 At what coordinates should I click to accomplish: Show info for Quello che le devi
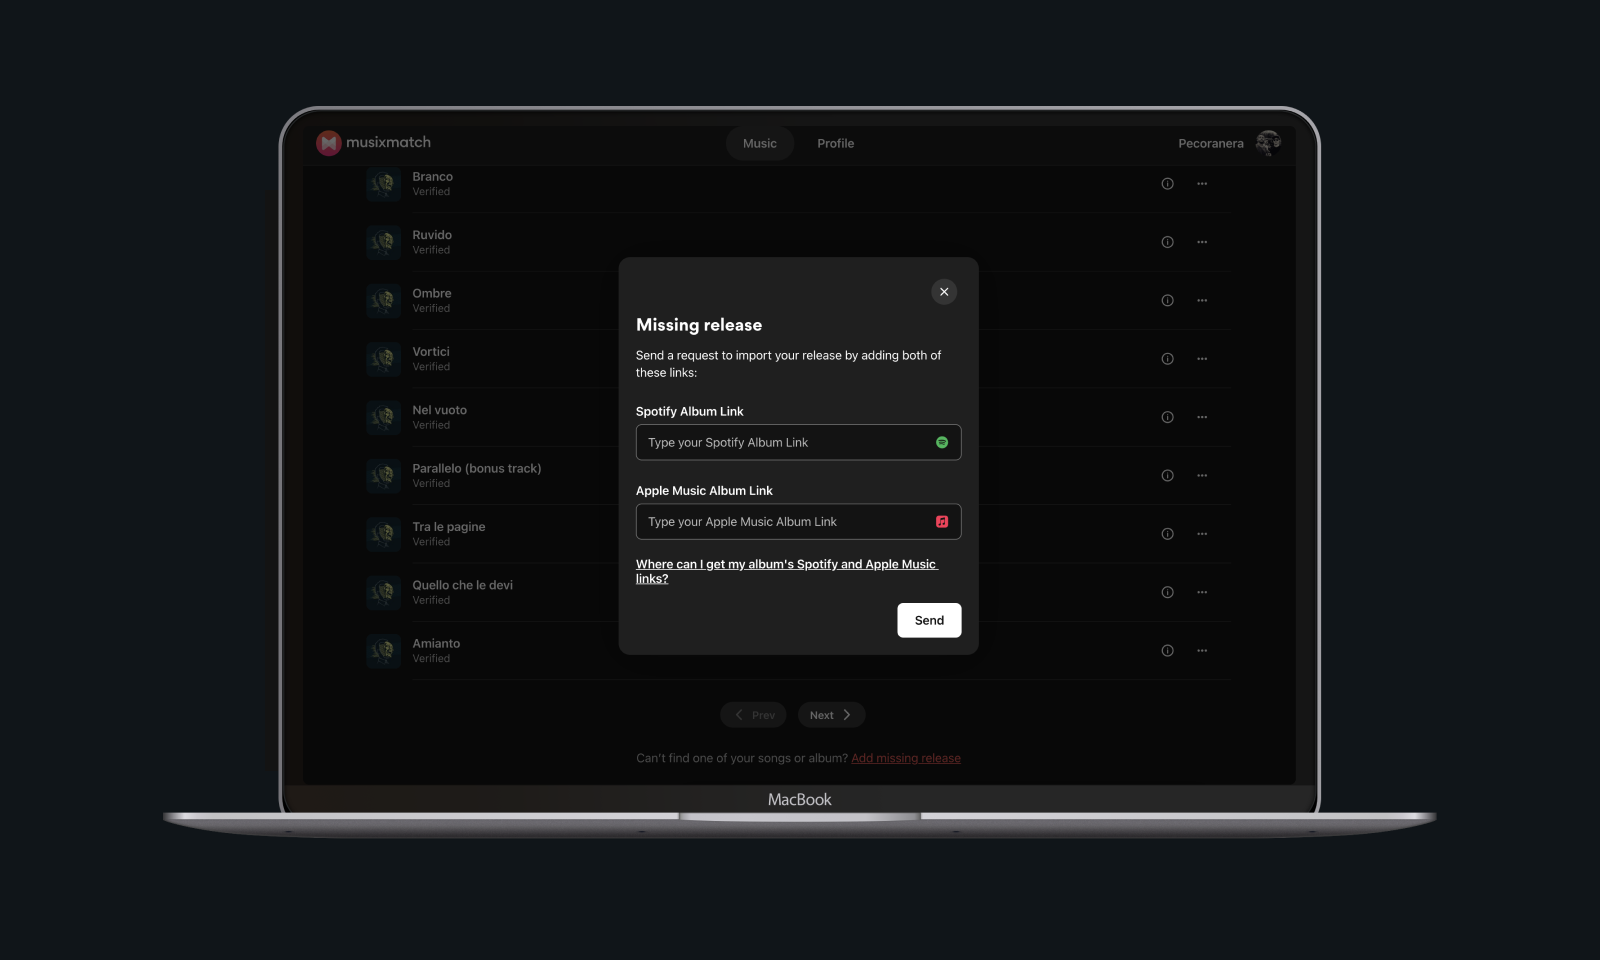(x=1167, y=592)
